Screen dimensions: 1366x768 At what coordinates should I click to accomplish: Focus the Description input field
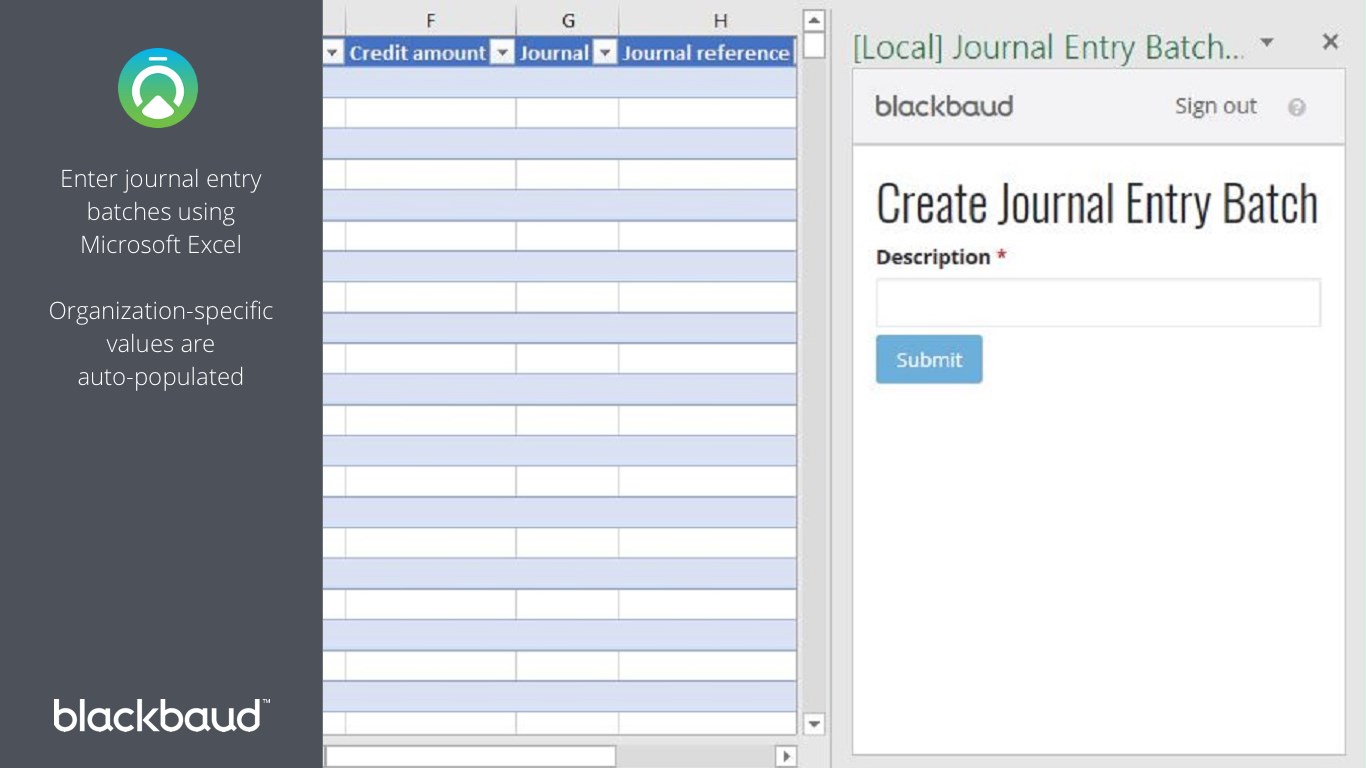click(1098, 303)
